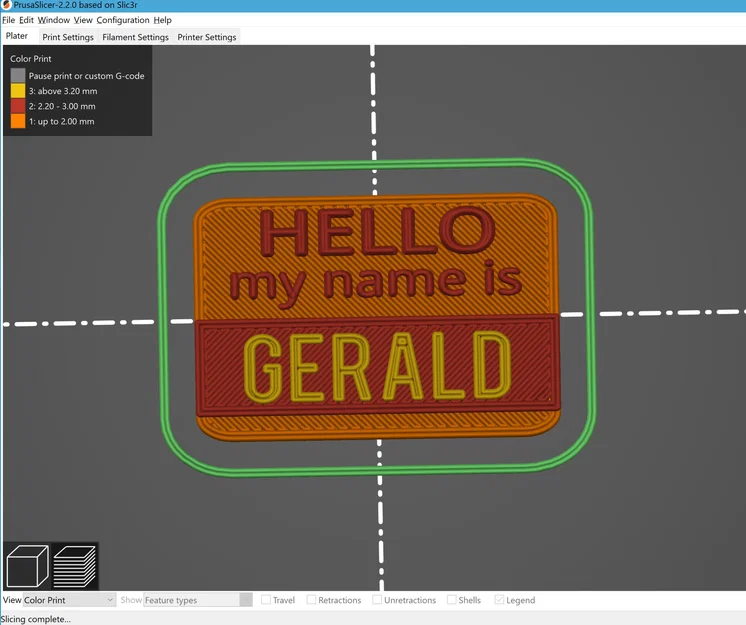This screenshot has height=625, width=746.
Task: Click the orange up to 2.00 mm swatch
Action: click(x=18, y=121)
